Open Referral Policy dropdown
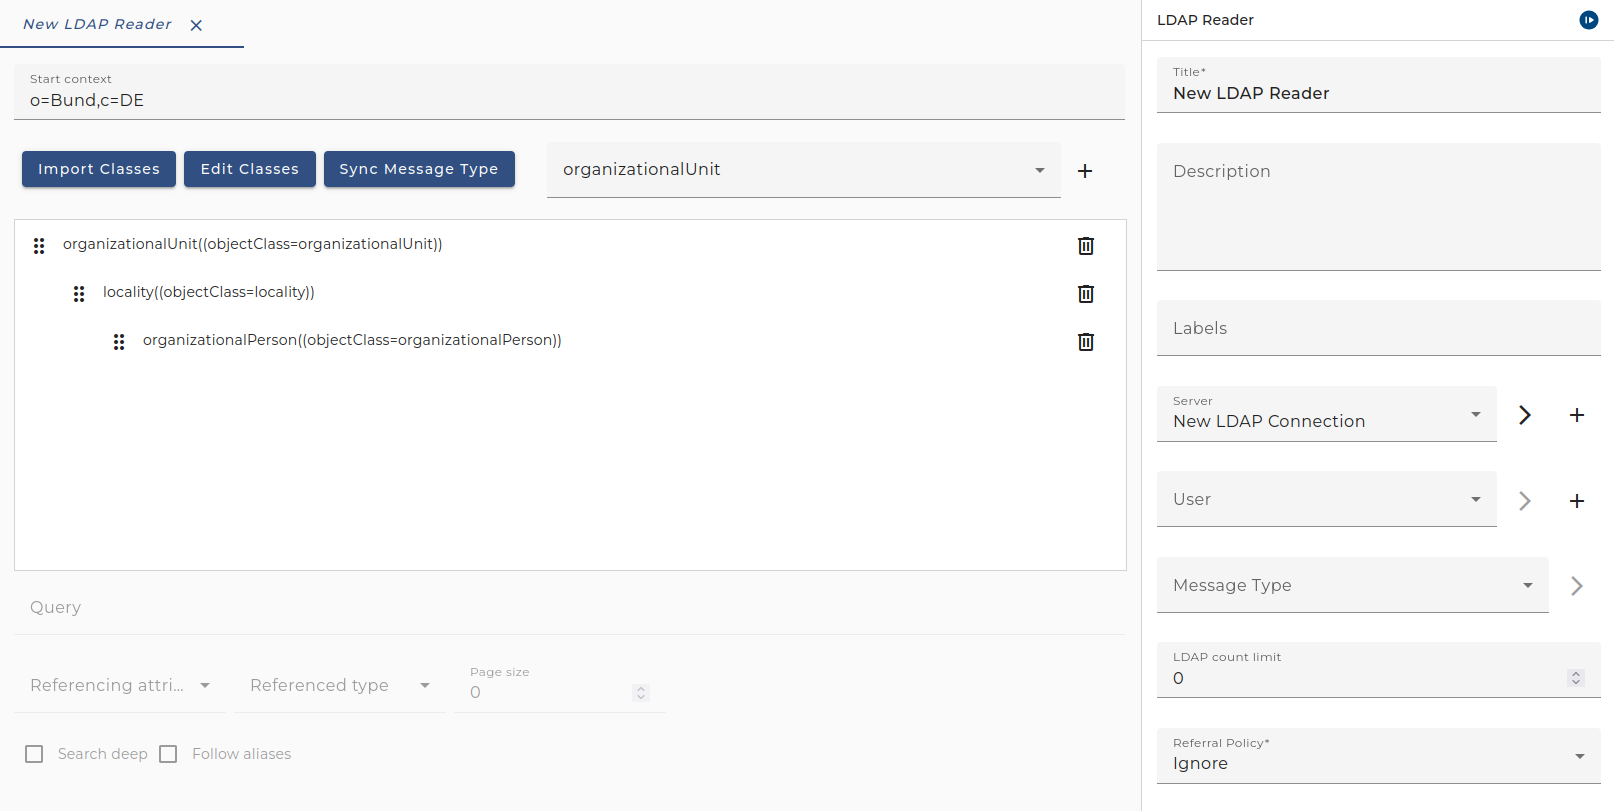 coord(1379,756)
